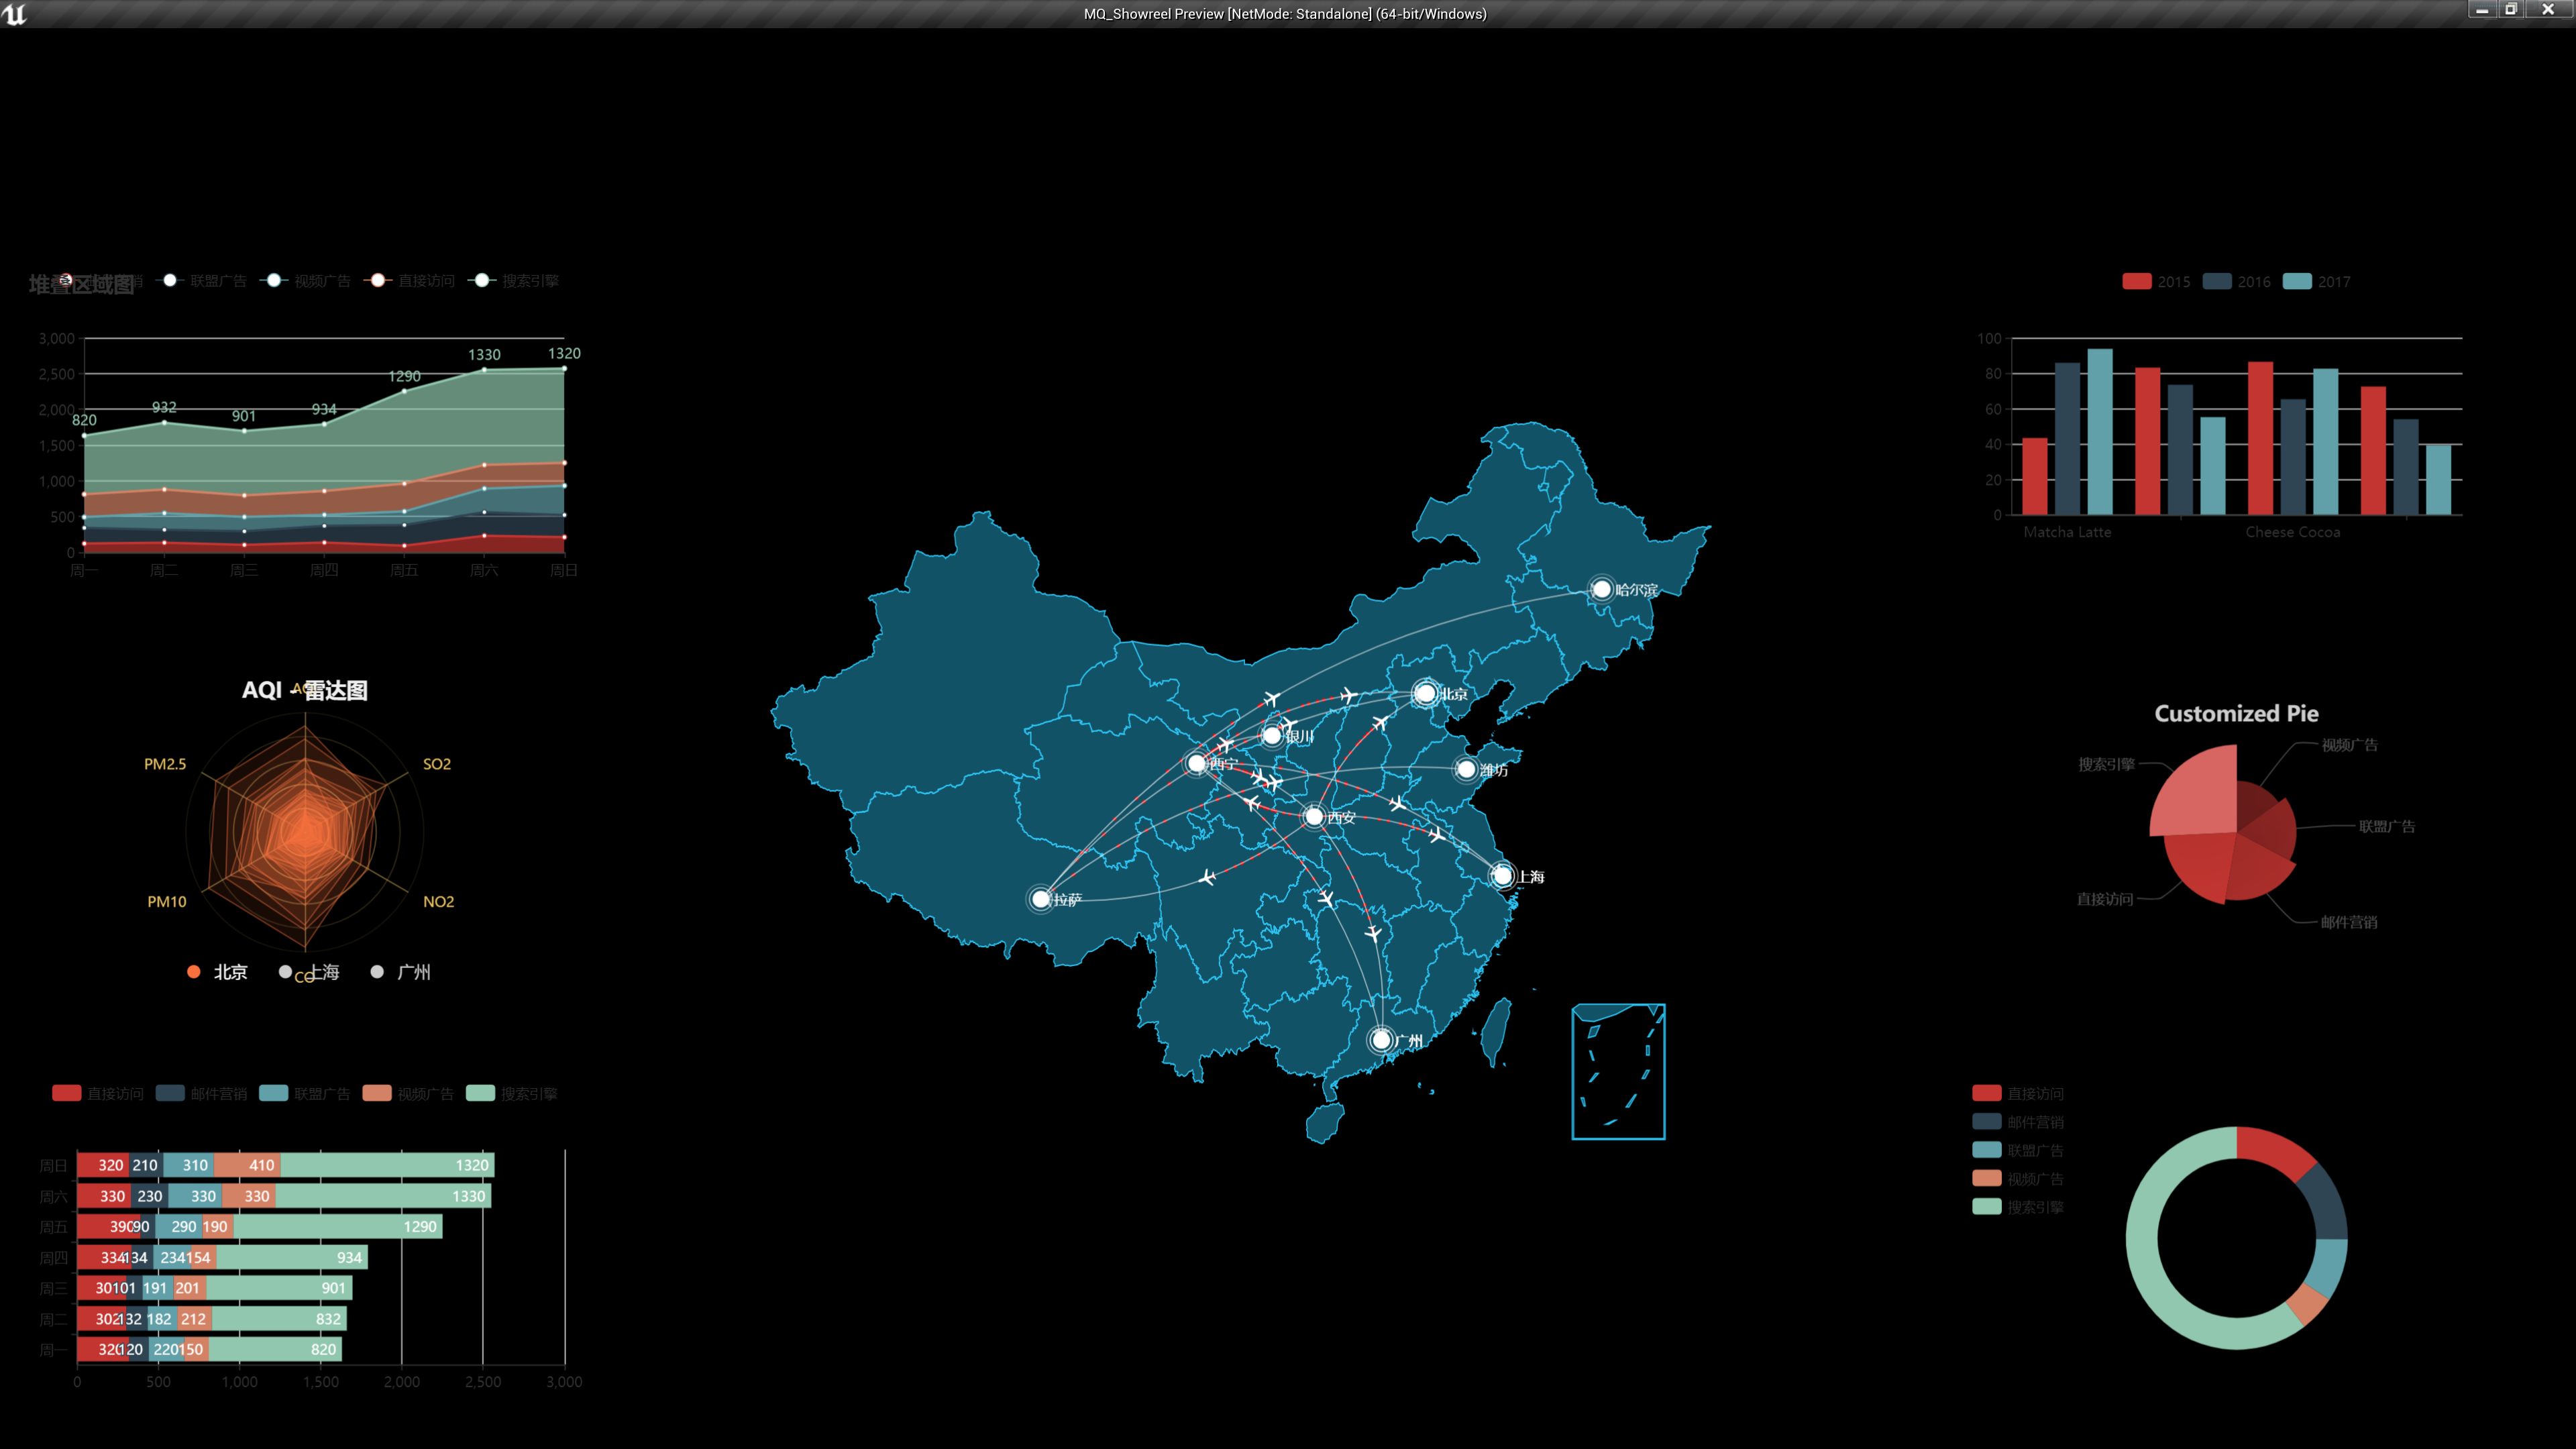Click the 哈尔滨 city marker on the map

(1603, 589)
